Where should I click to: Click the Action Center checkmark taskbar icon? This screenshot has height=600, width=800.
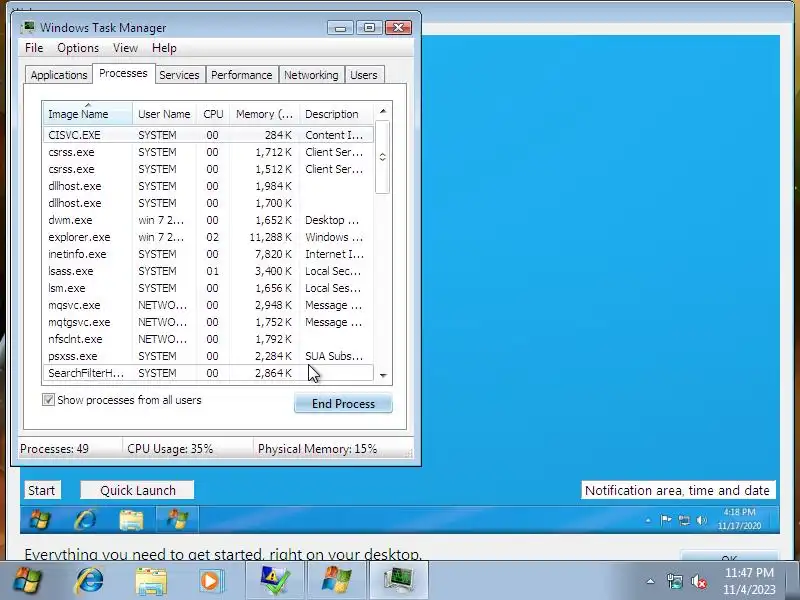[275, 581]
